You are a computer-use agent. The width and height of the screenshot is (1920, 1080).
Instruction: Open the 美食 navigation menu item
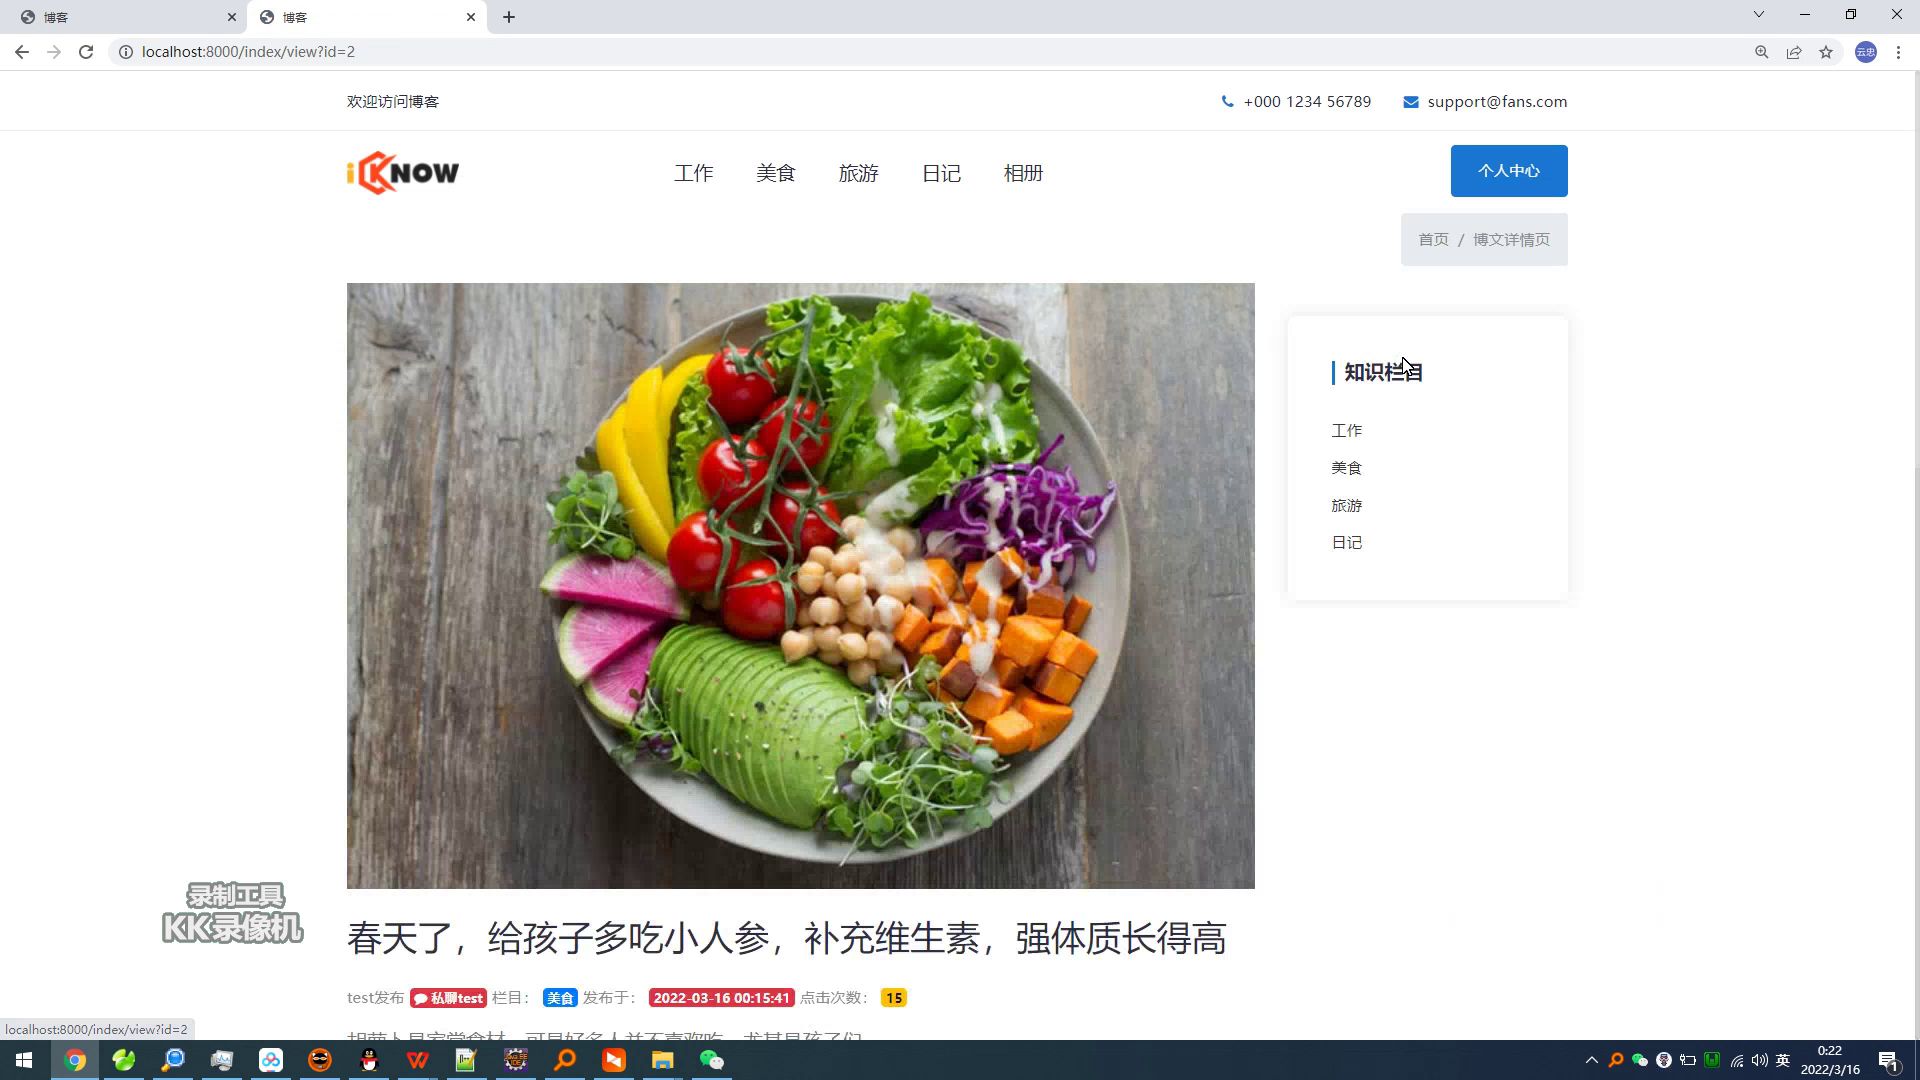coord(775,173)
